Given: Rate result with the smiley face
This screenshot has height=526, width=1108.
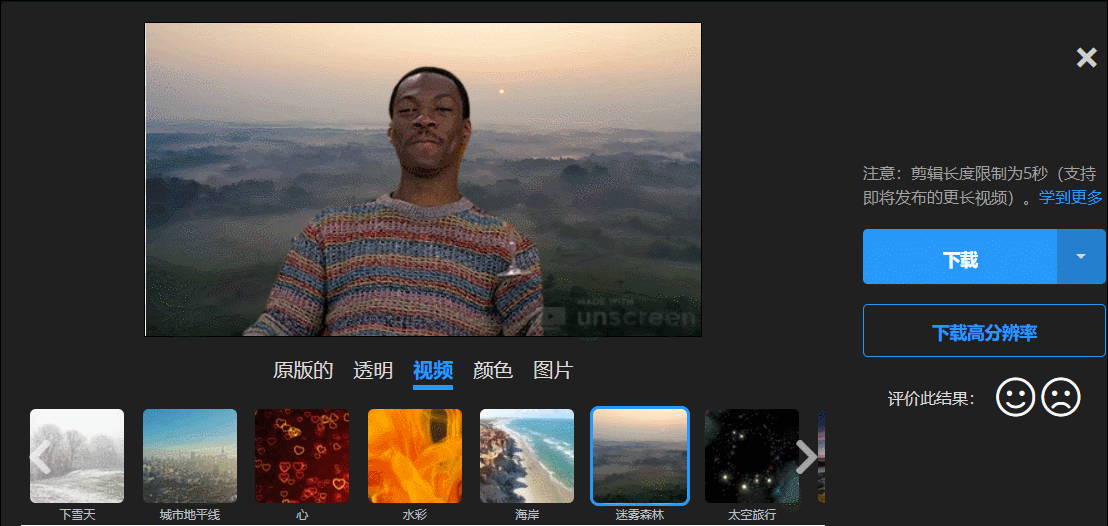Looking at the screenshot, I should click(x=1015, y=397).
